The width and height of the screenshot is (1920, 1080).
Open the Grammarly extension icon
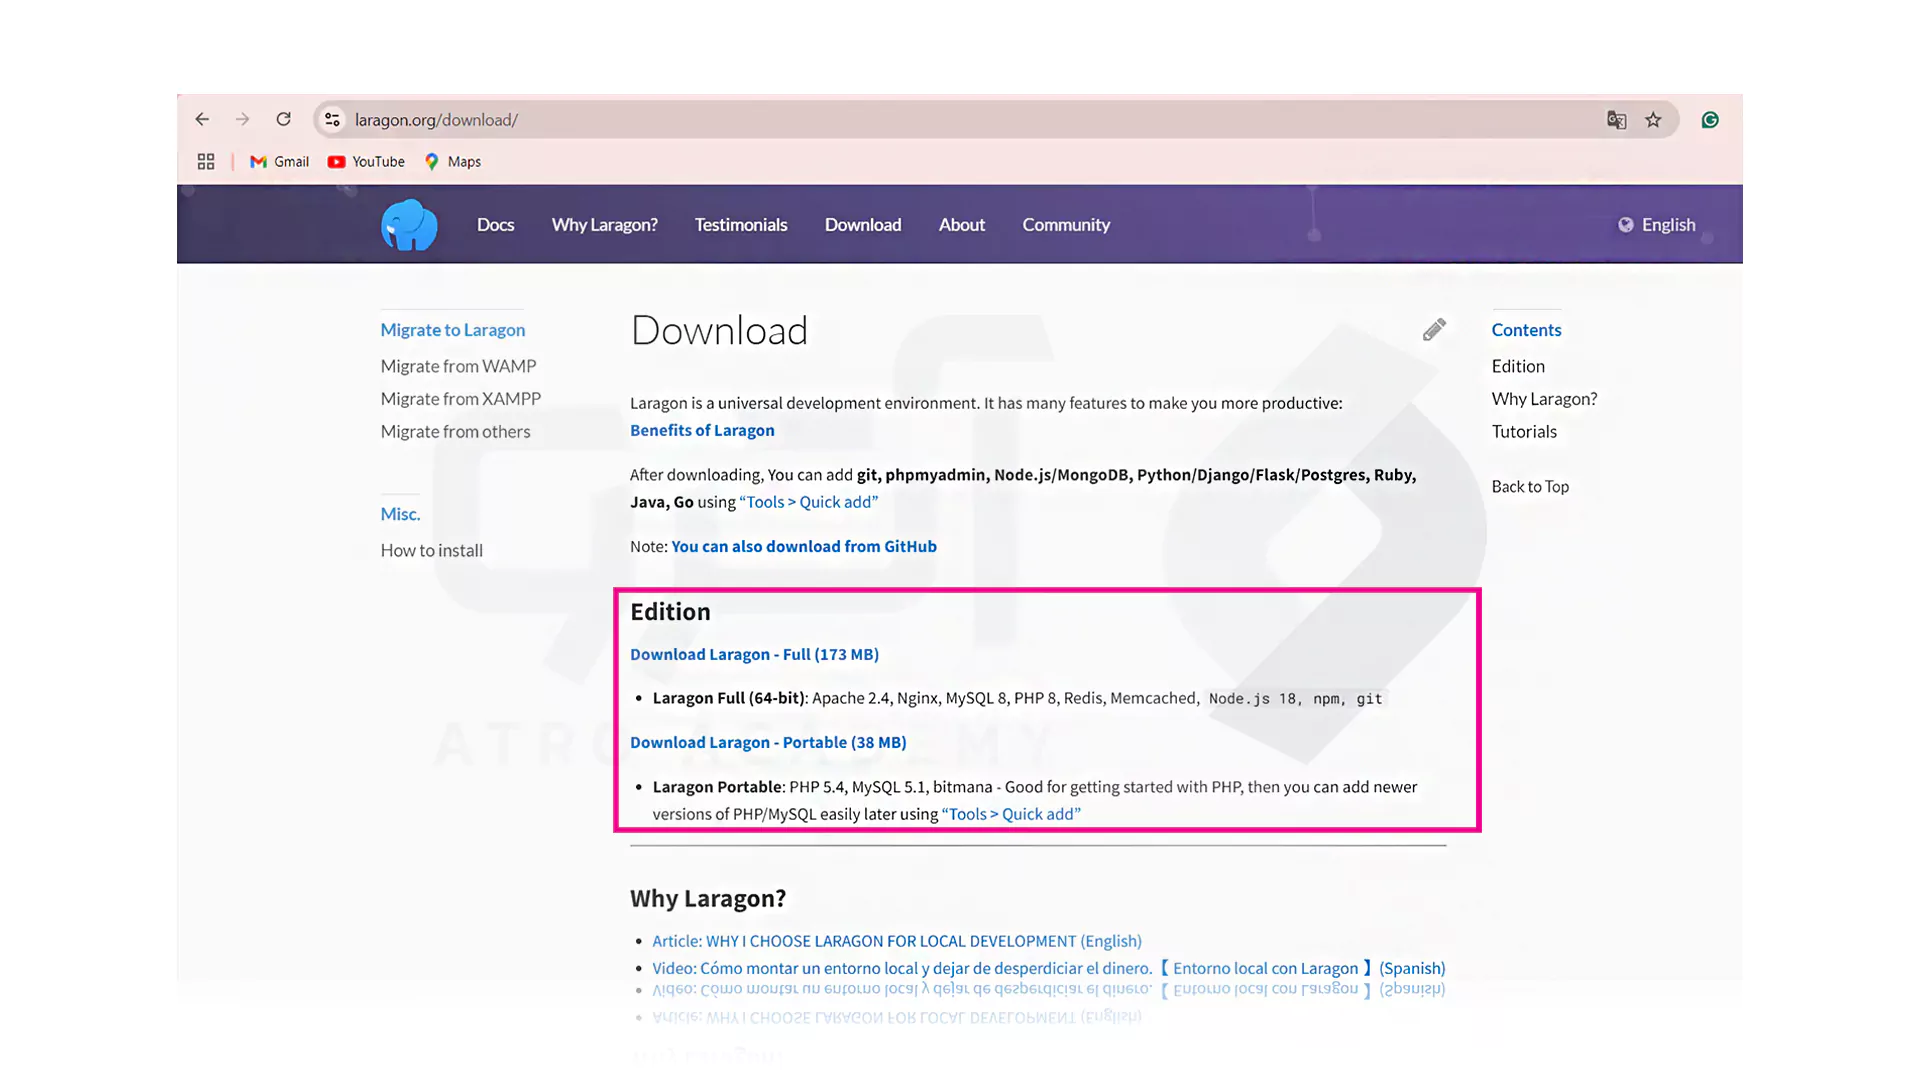click(1710, 120)
